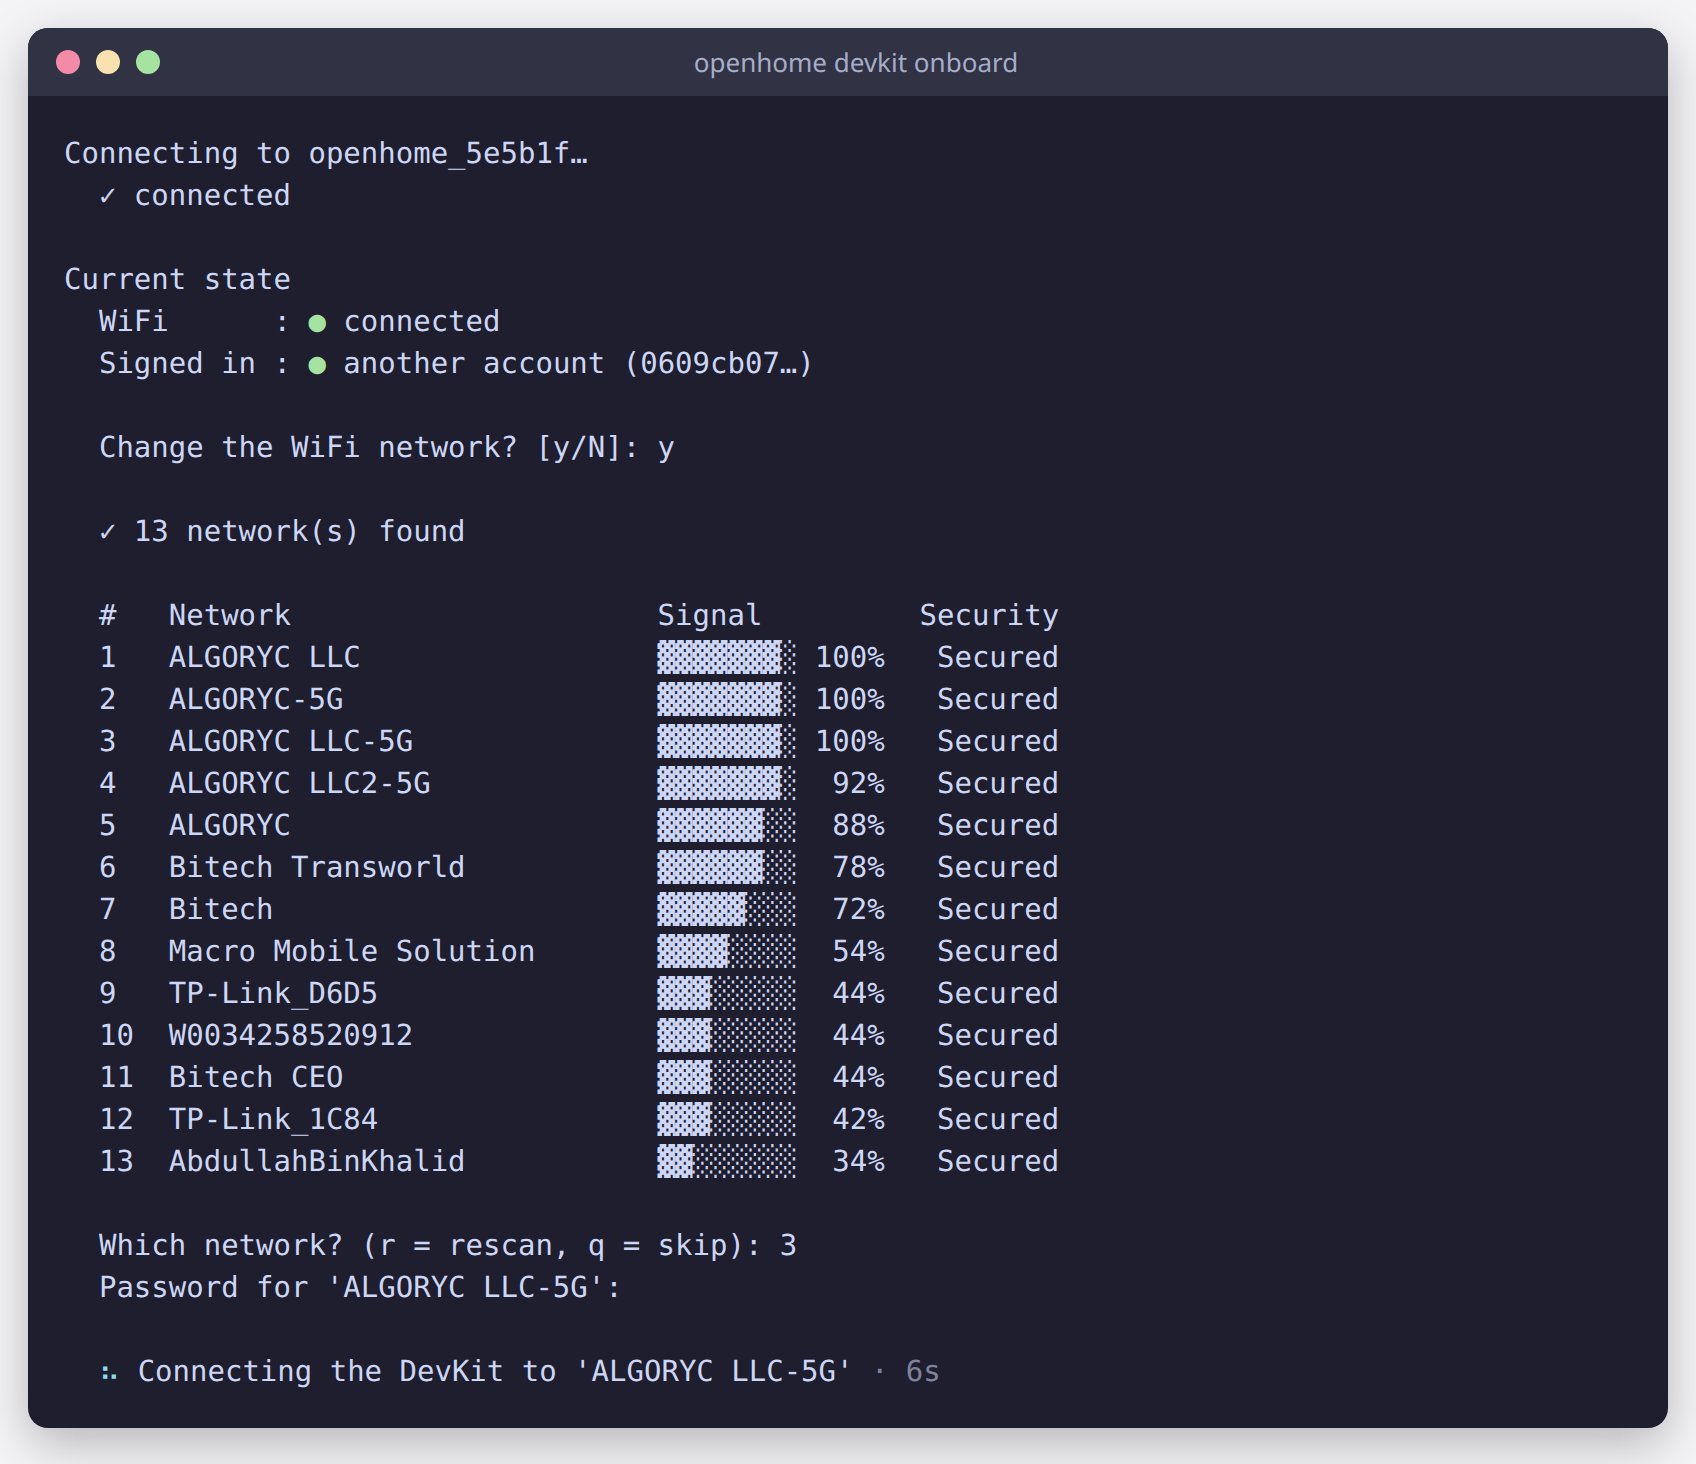Click the 92% signal value
This screenshot has width=1696, height=1464.
coord(859,783)
